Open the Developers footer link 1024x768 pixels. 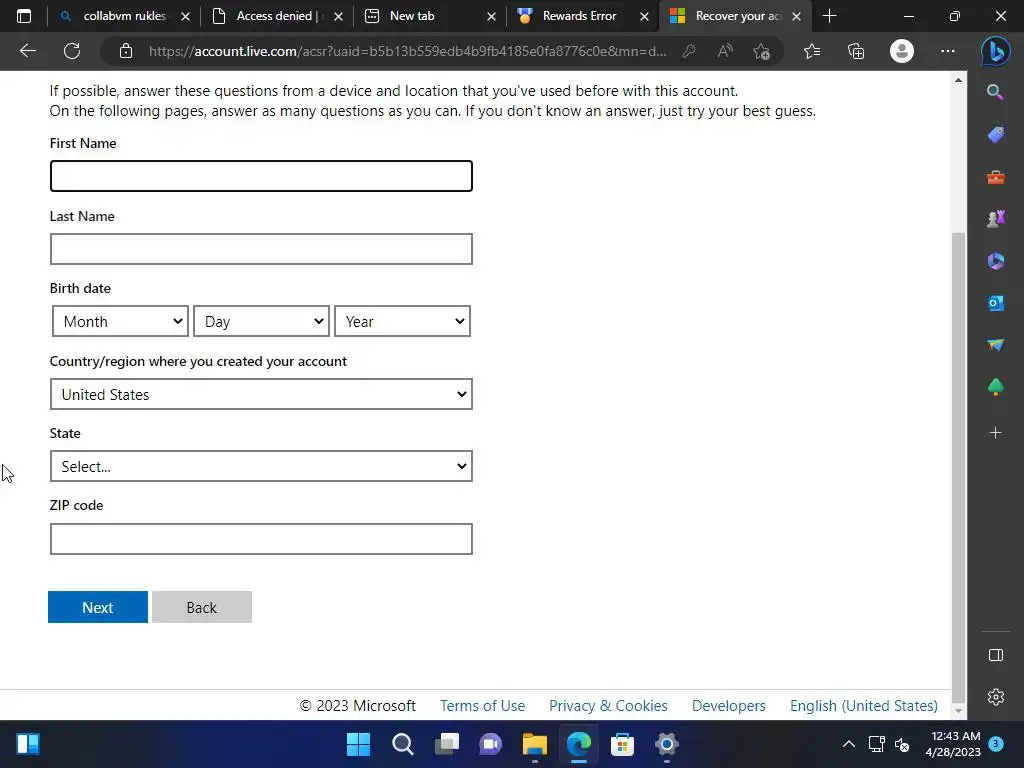[729, 706]
